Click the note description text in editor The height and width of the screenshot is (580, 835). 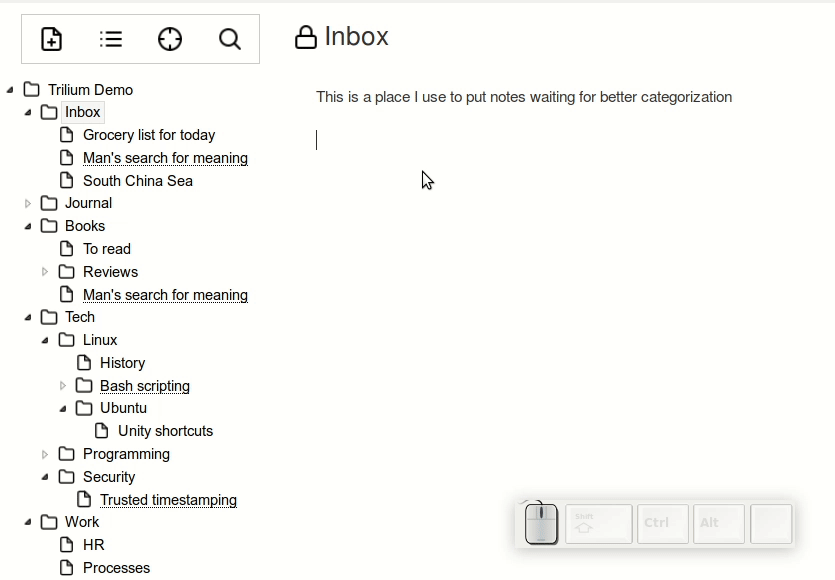pyautogui.click(x=523, y=97)
